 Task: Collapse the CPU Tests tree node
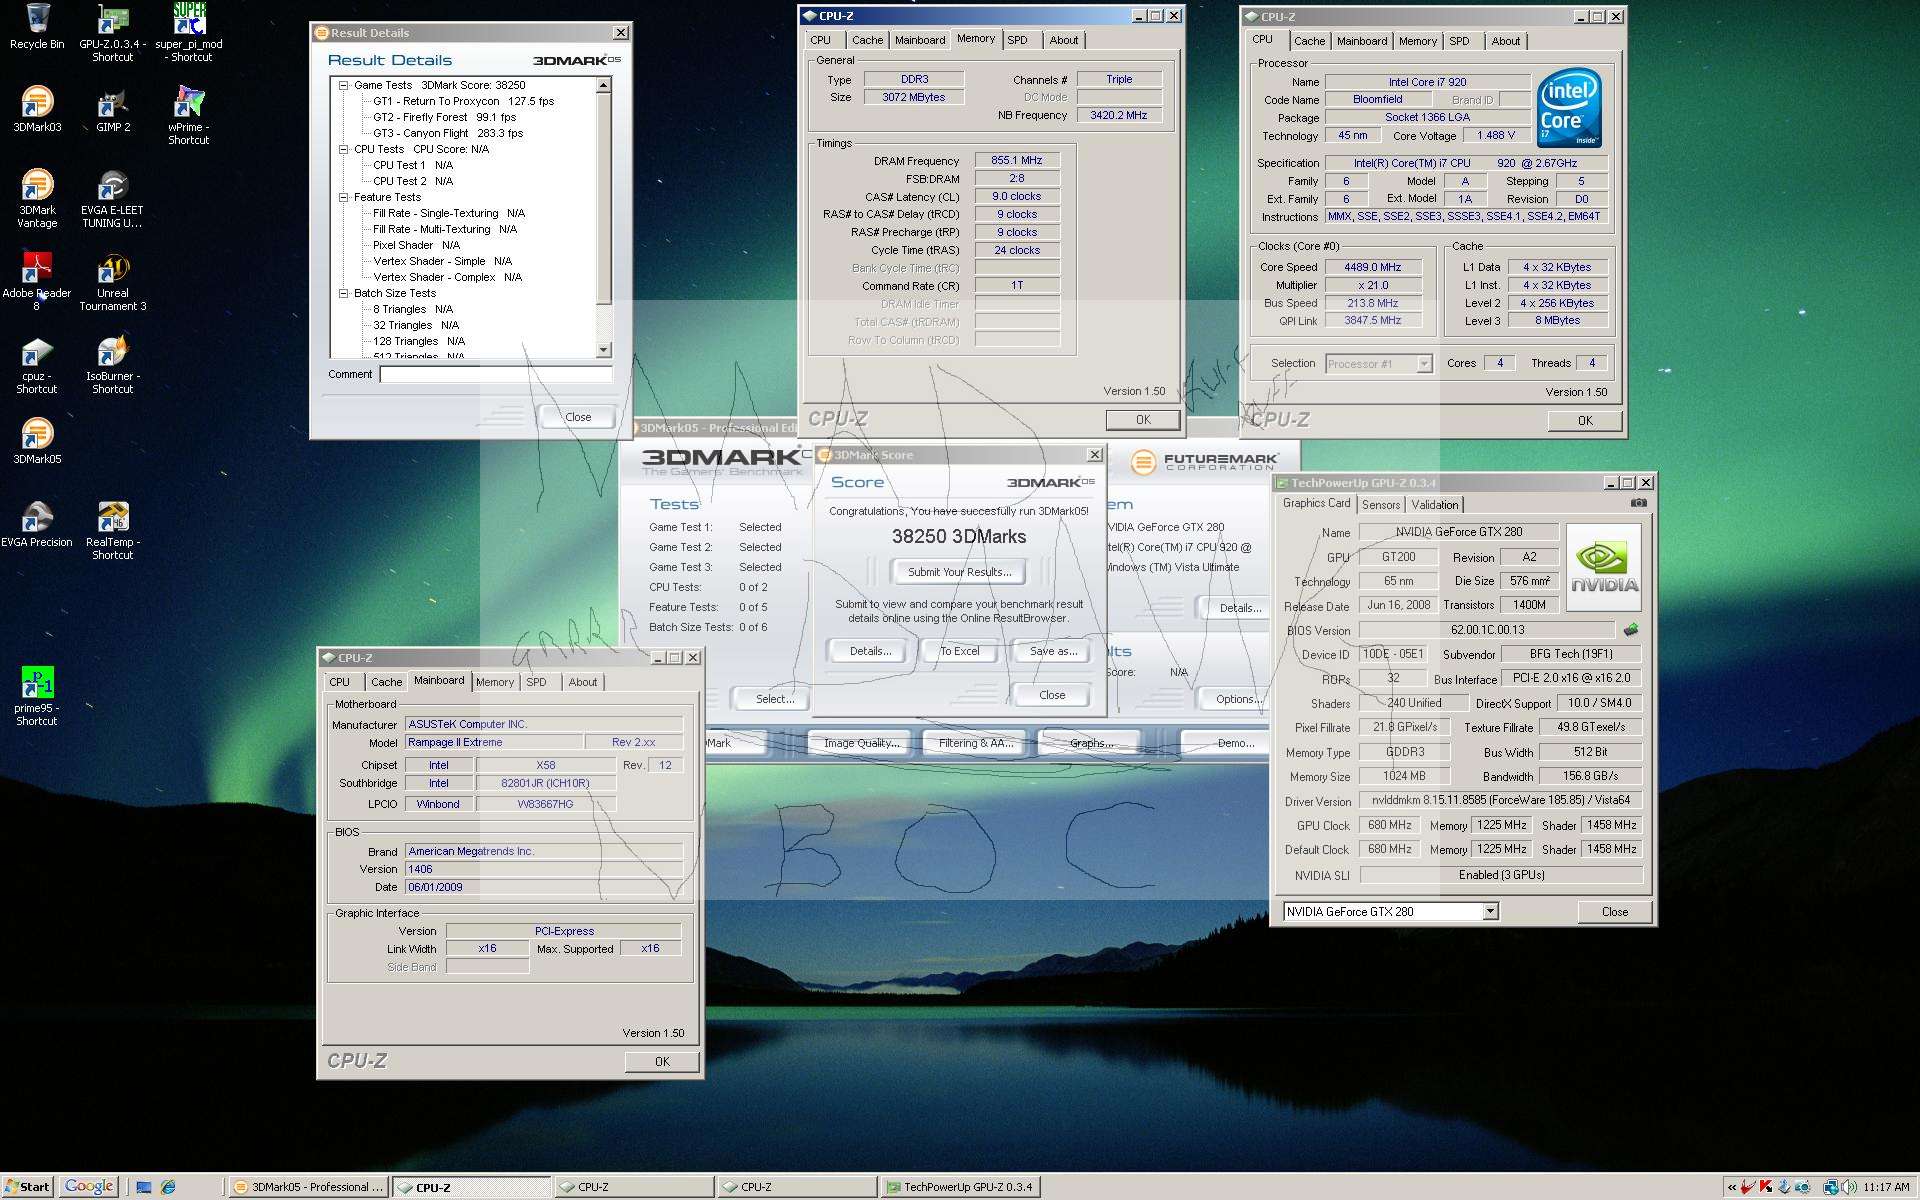point(343,149)
